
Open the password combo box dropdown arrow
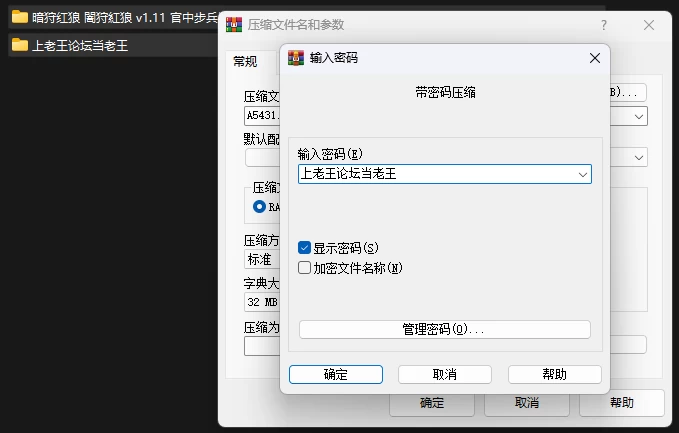pyautogui.click(x=582, y=174)
